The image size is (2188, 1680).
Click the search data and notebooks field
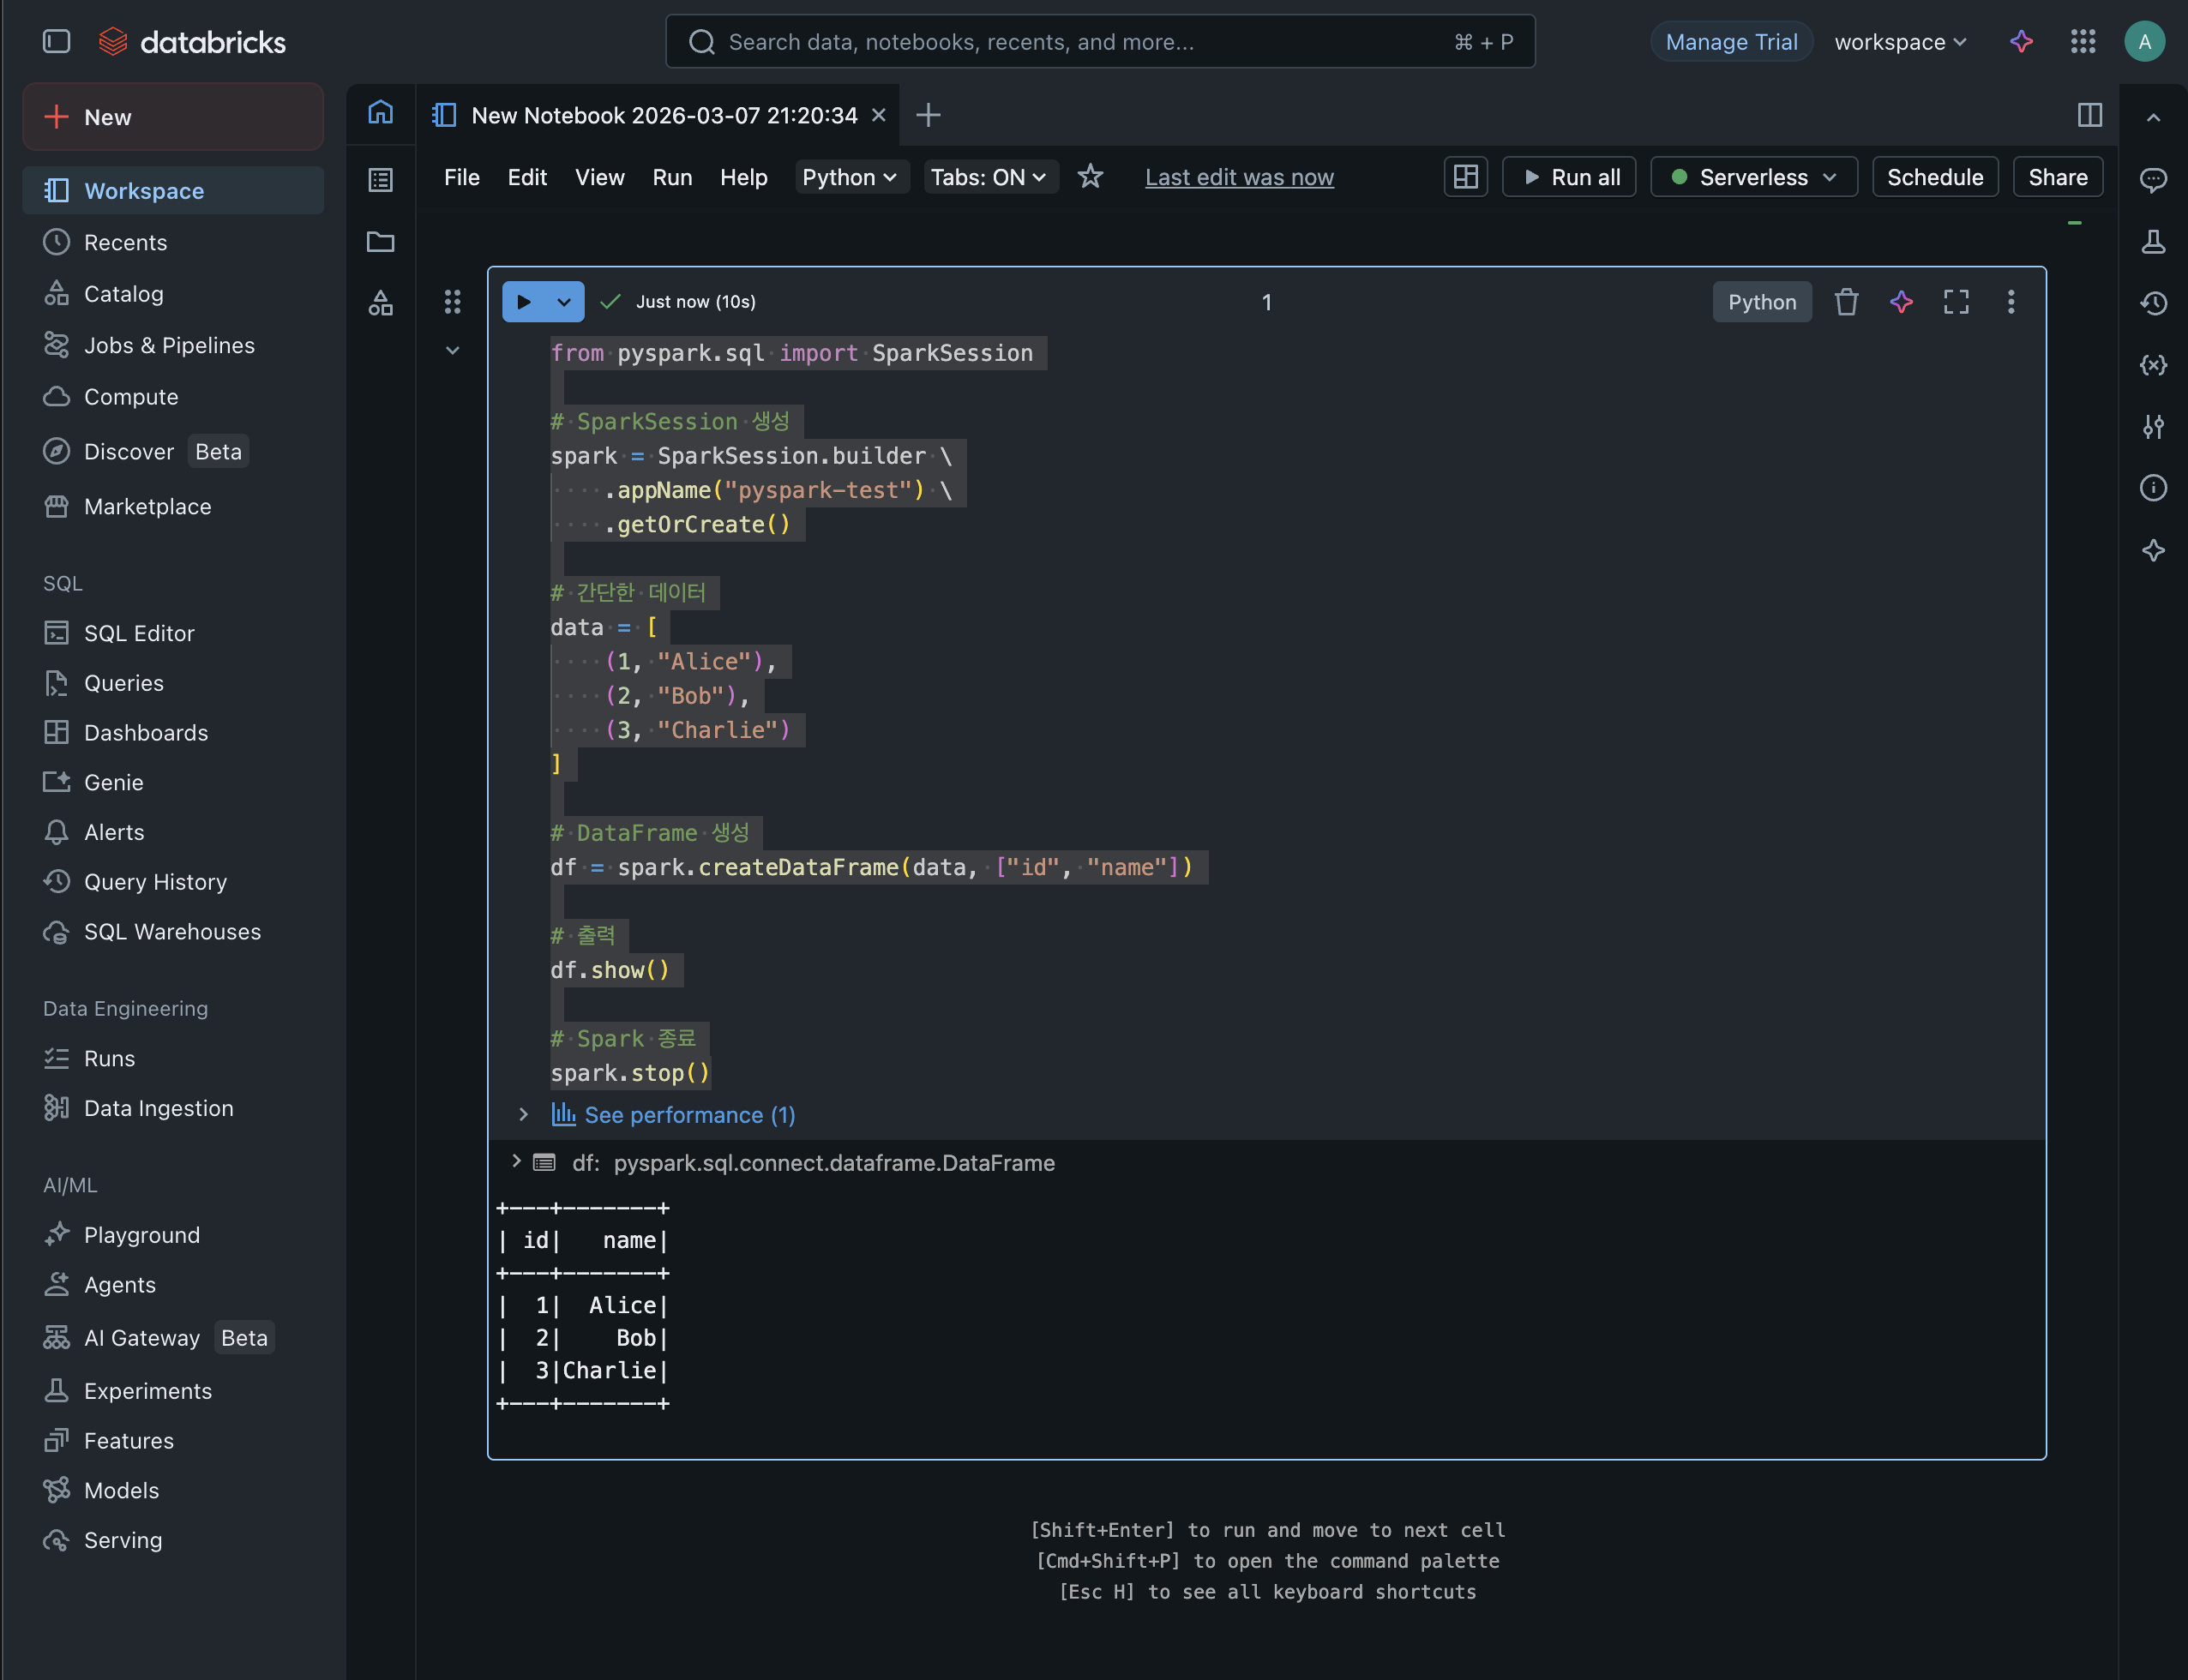click(1100, 42)
